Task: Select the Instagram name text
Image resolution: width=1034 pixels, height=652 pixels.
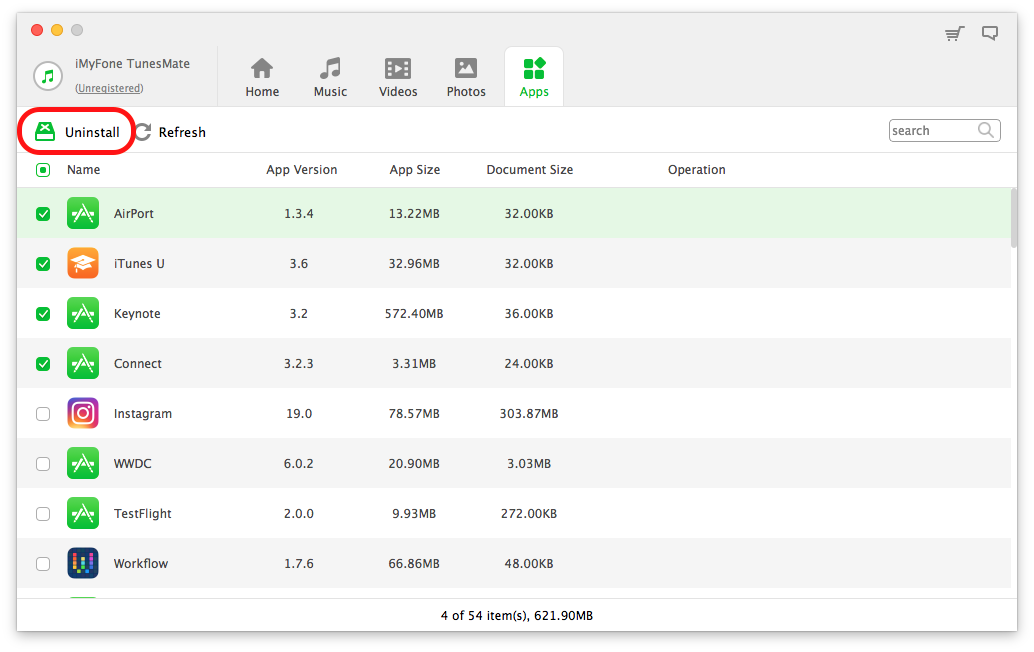Action: click(x=142, y=413)
